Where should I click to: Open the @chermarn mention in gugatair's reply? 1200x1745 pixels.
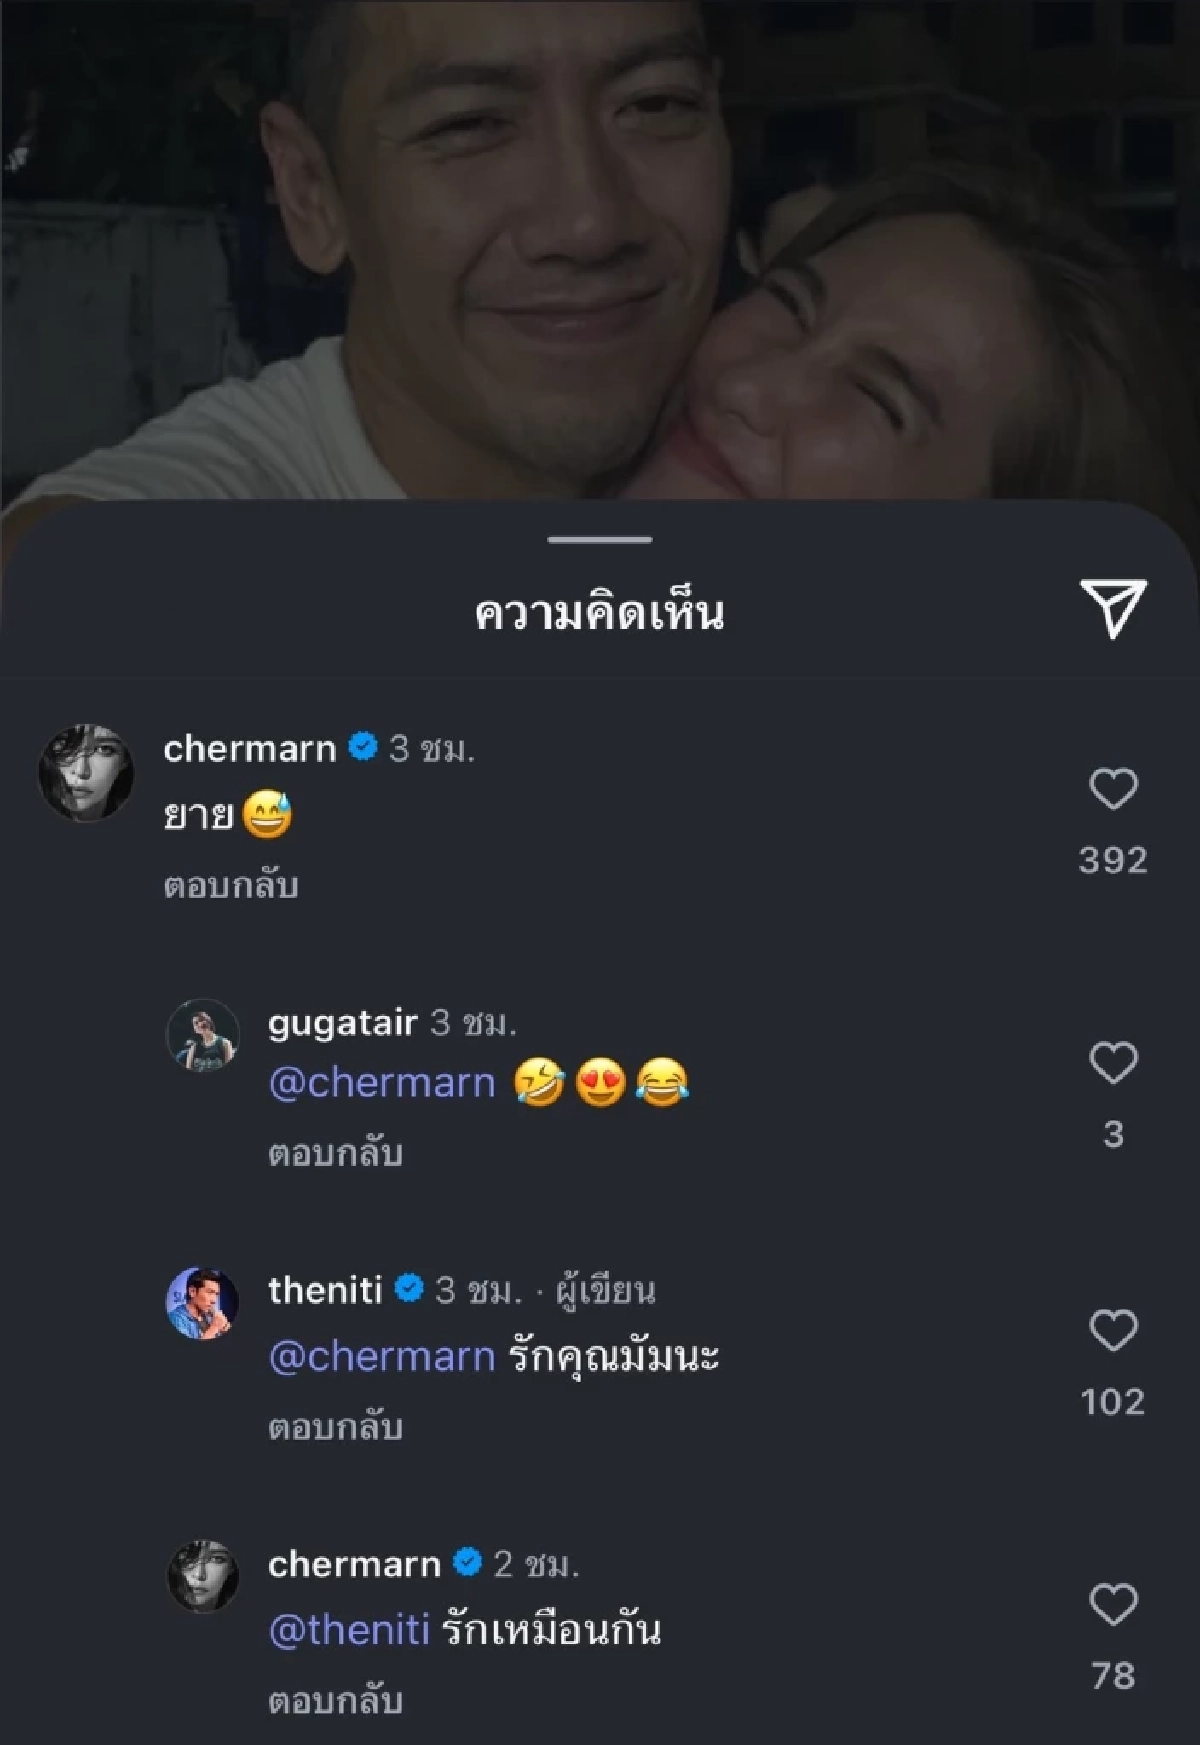click(382, 1084)
